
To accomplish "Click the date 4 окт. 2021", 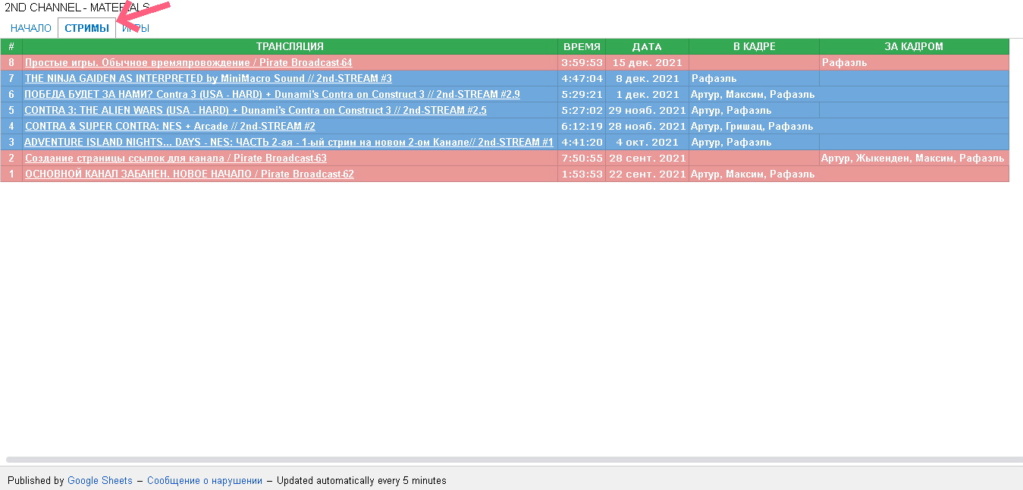I will (x=647, y=142).
